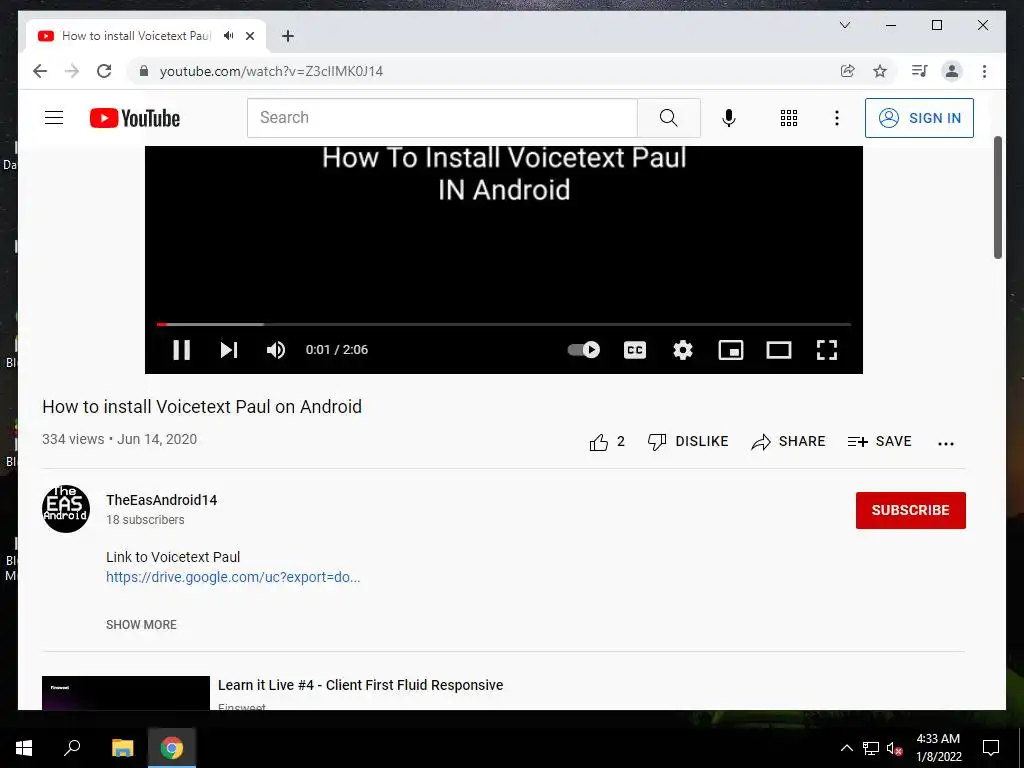
Task: Activate the miniplayer mode
Action: (731, 350)
